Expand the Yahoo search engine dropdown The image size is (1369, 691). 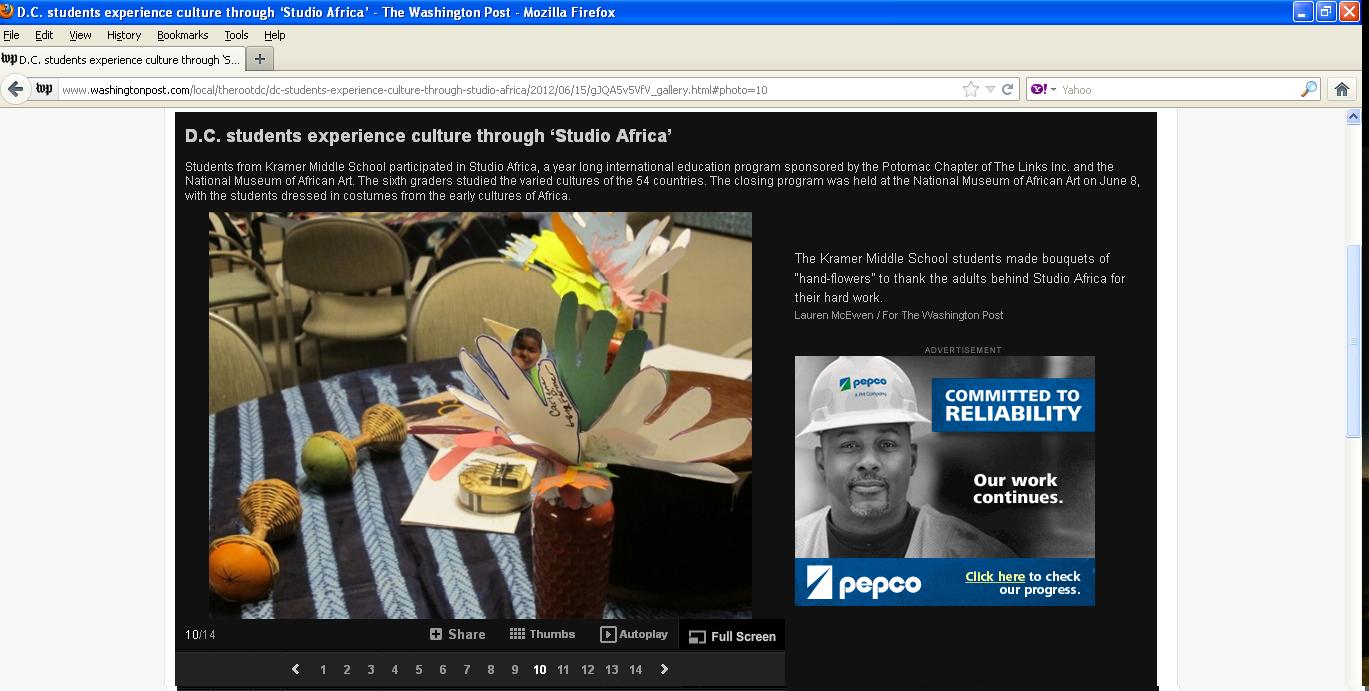(x=1052, y=89)
